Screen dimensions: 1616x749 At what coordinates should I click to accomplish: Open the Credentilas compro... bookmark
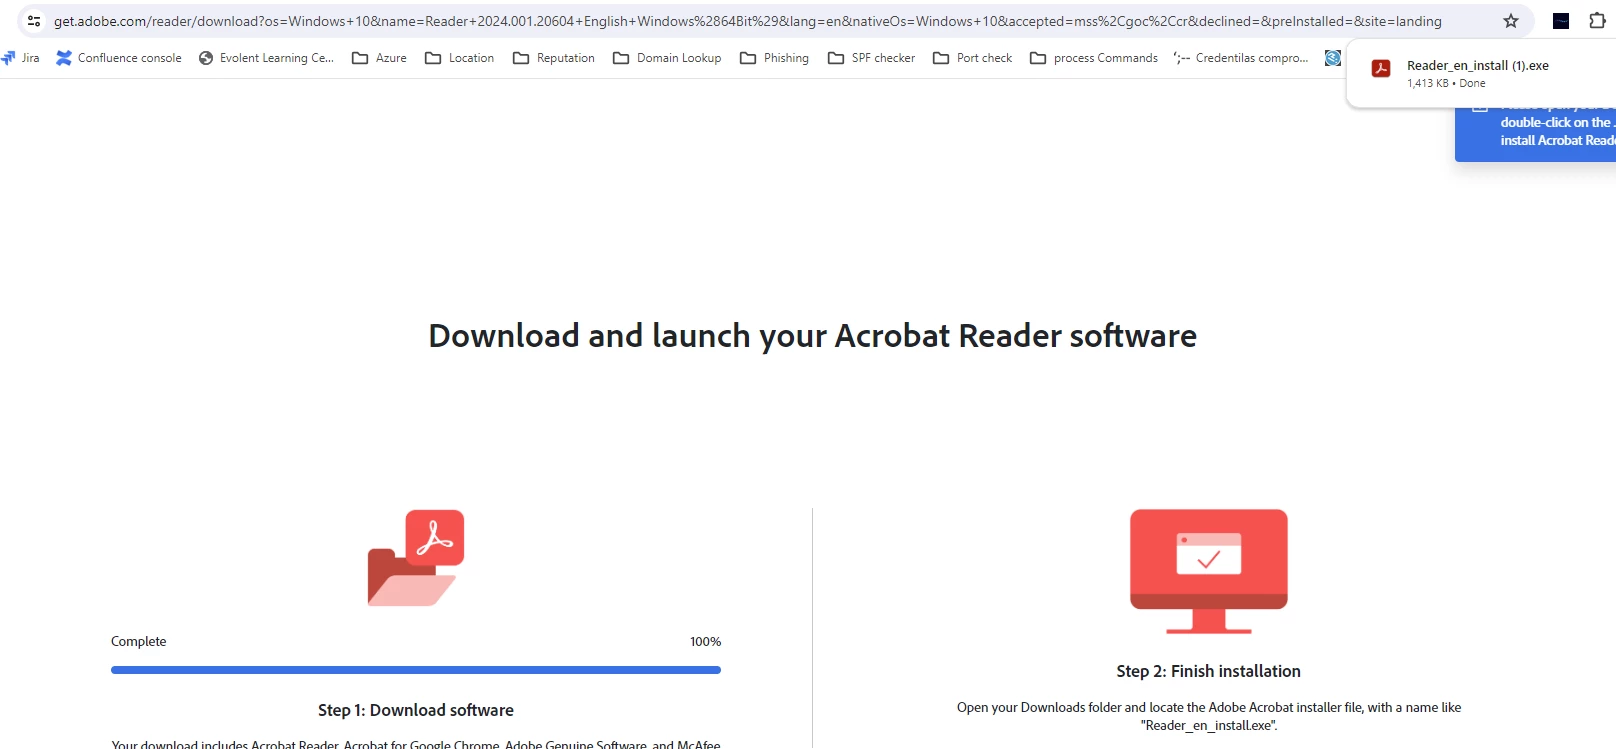coord(1241,58)
